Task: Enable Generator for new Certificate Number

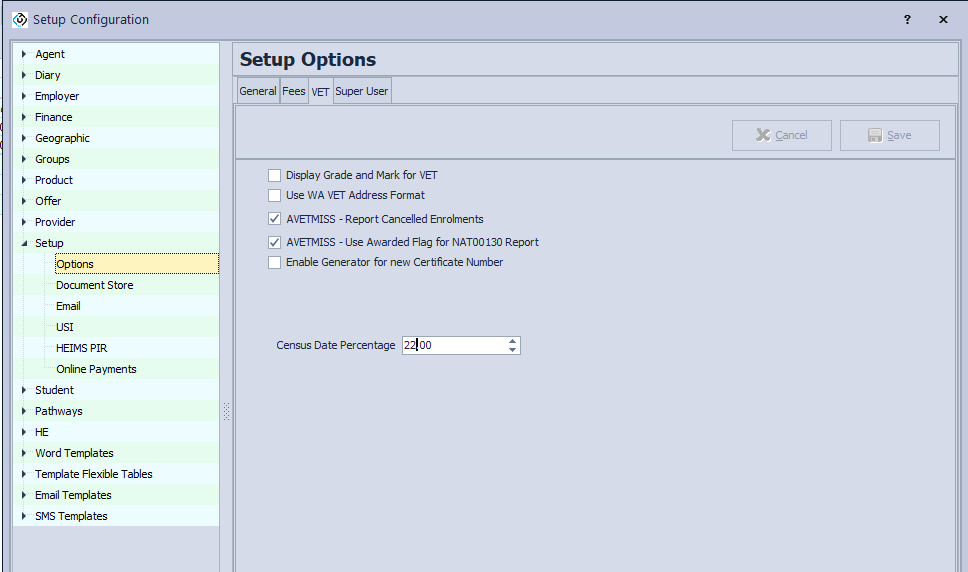Action: [x=274, y=262]
